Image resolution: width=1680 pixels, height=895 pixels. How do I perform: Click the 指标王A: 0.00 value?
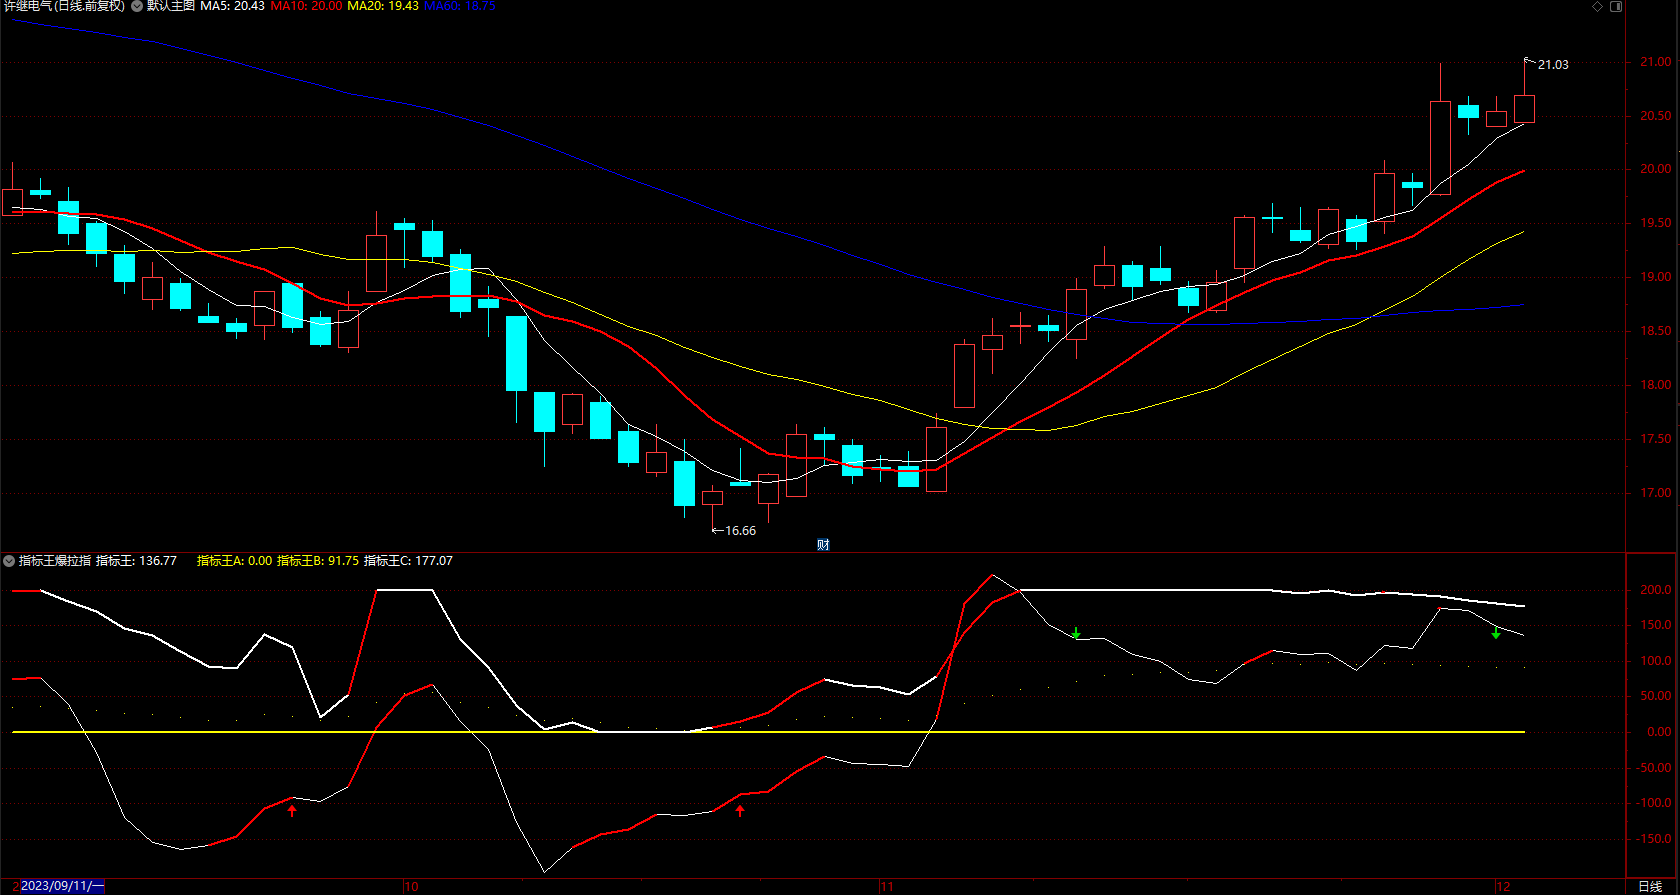[x=234, y=561]
